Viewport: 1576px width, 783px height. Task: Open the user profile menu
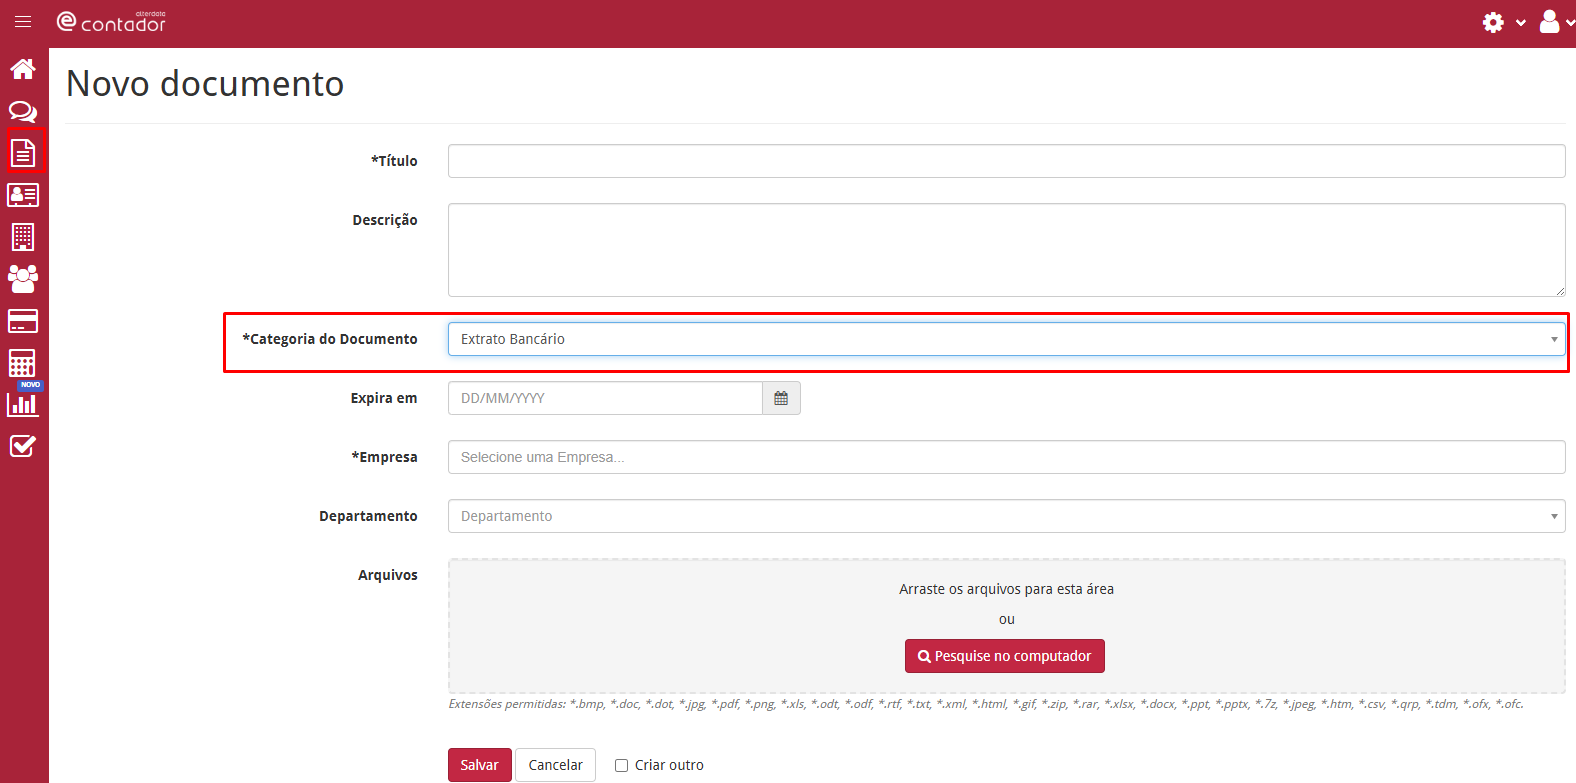1555,22
